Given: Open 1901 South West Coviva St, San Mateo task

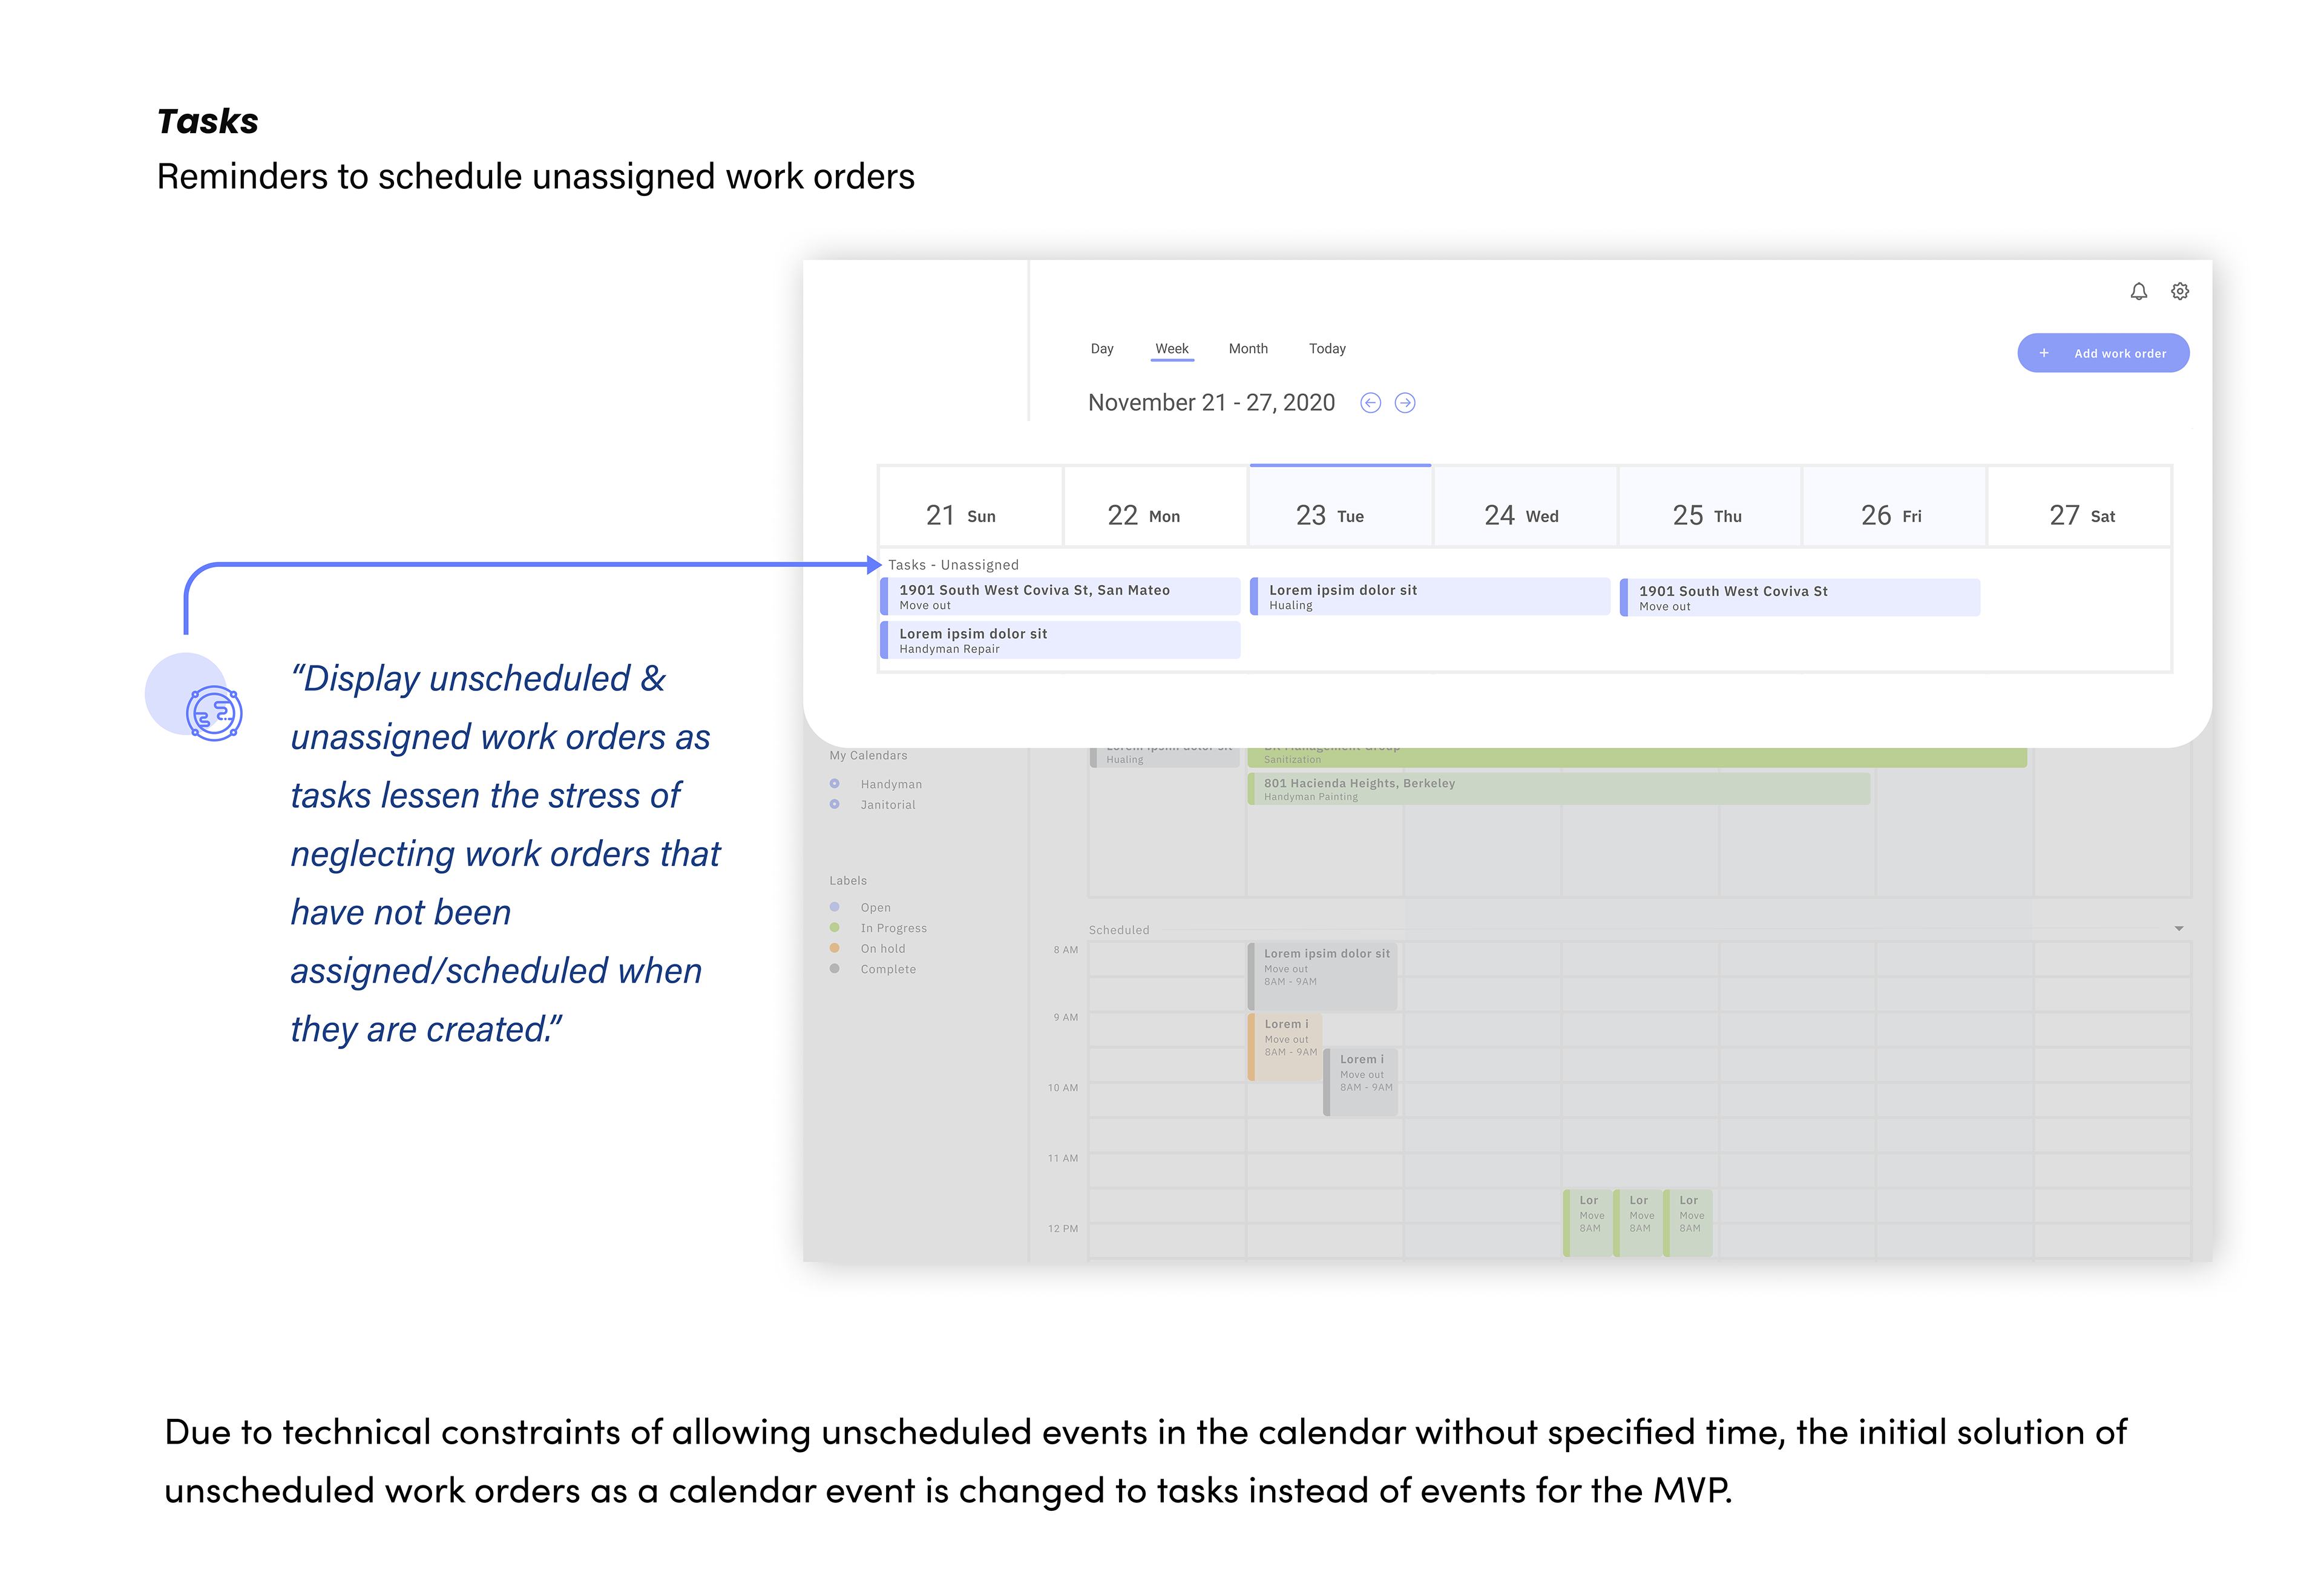Looking at the screenshot, I should click(1060, 596).
